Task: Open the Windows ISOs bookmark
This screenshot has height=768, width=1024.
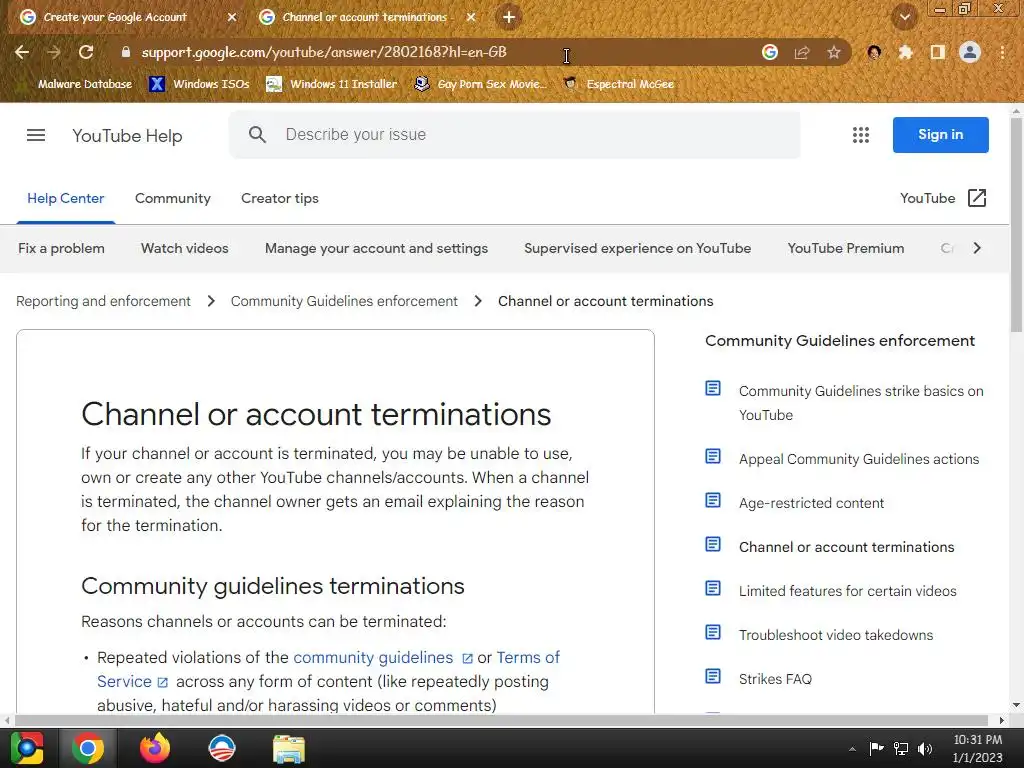Action: point(199,84)
